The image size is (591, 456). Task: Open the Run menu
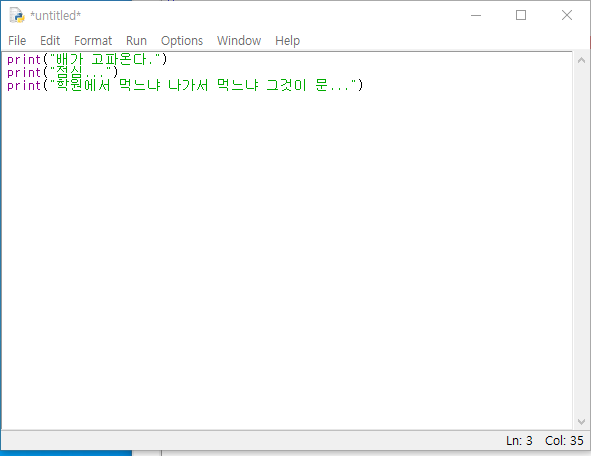[136, 40]
